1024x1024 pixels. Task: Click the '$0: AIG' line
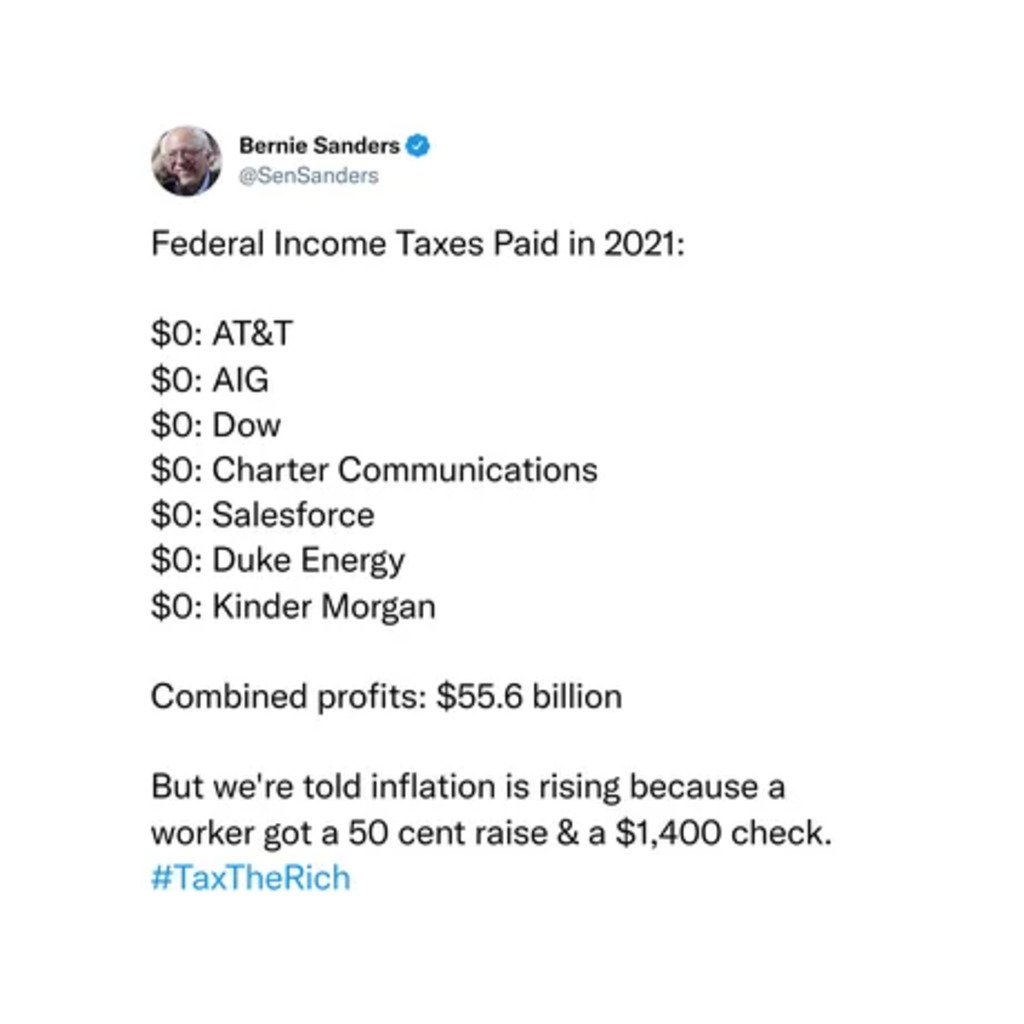(210, 379)
